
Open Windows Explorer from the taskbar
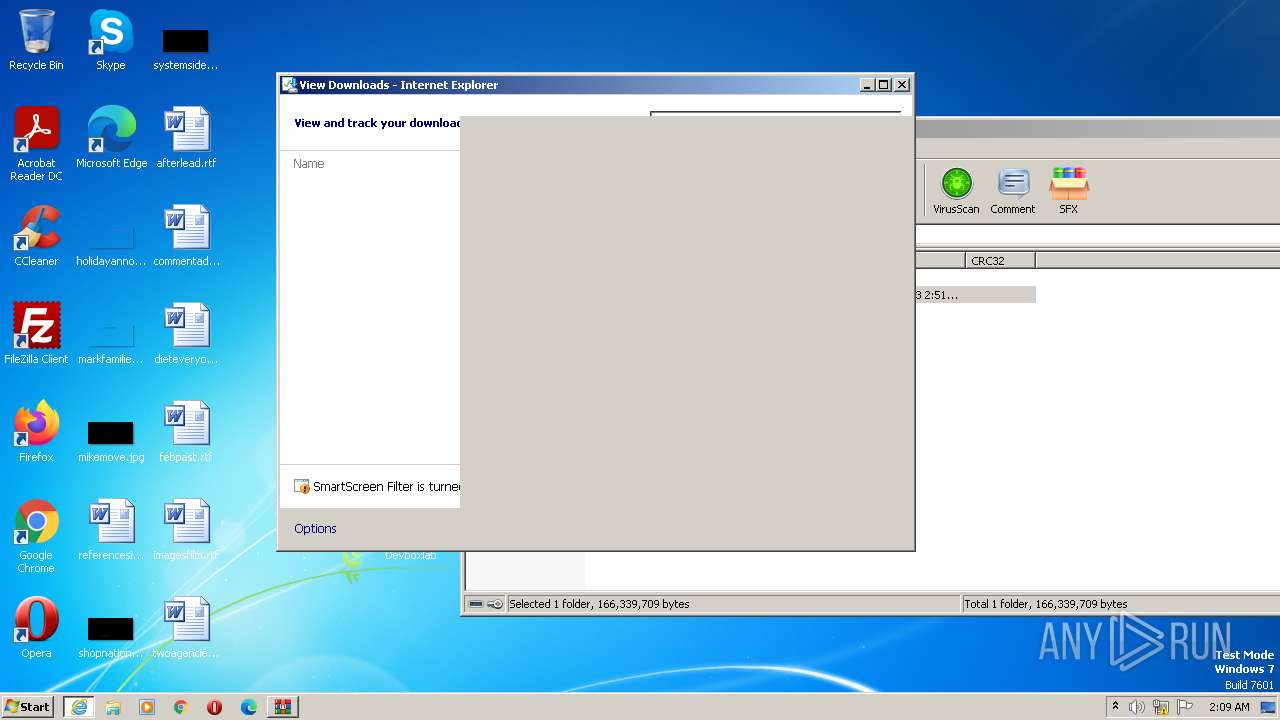point(113,707)
